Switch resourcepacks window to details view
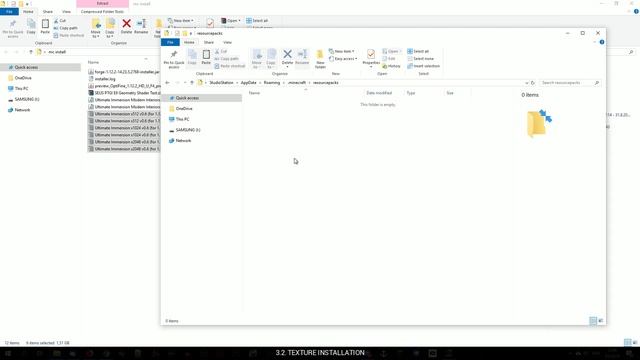The image size is (640, 360). [593, 321]
